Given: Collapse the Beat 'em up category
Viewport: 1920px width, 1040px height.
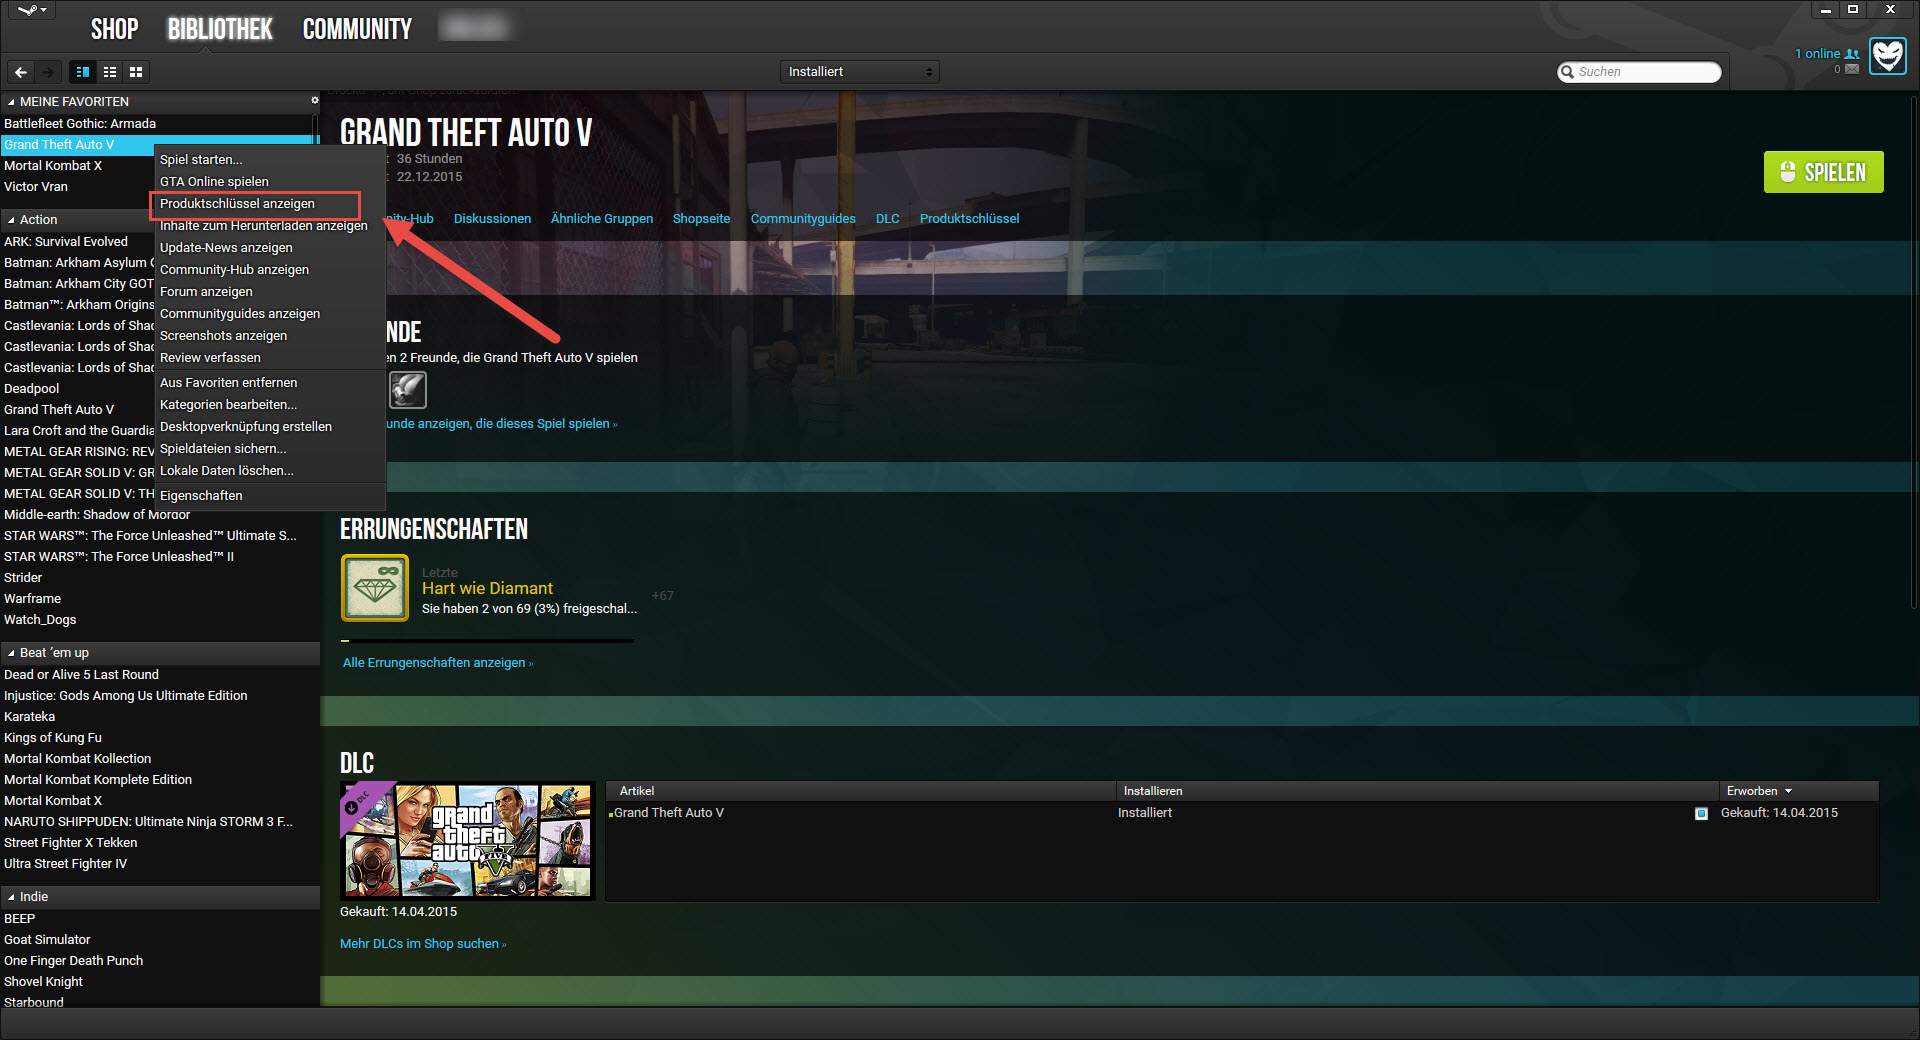Looking at the screenshot, I should tap(12, 653).
